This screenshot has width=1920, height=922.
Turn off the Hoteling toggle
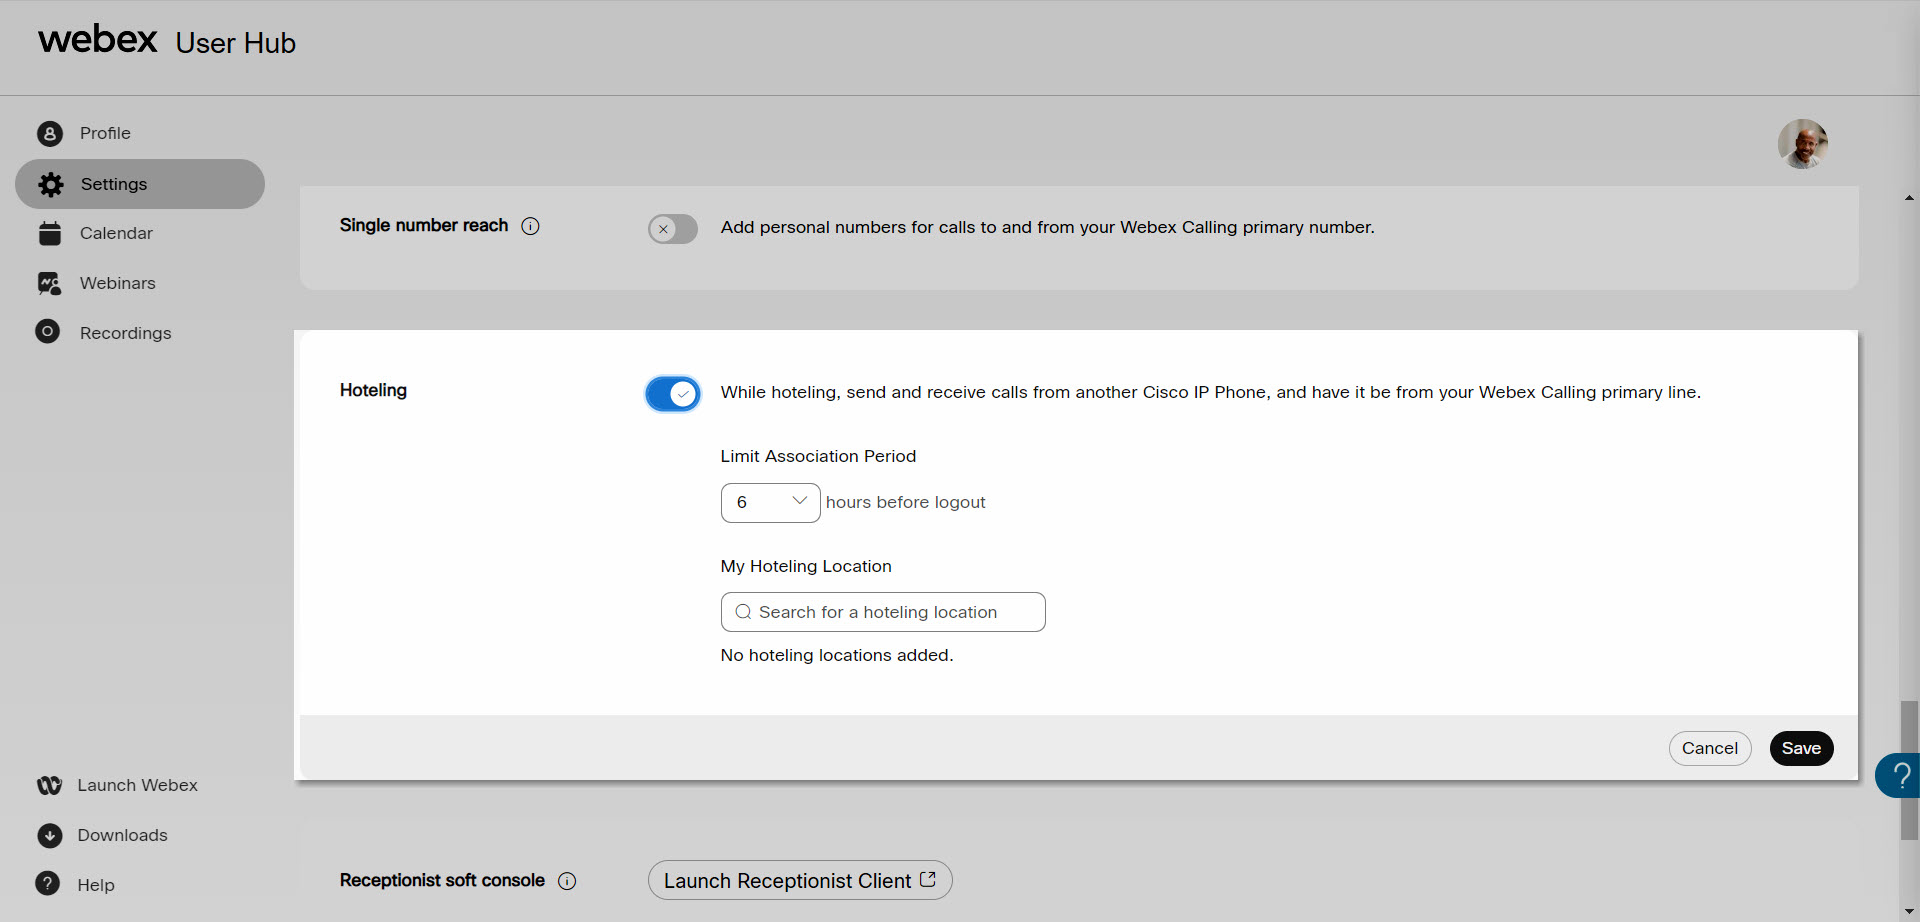tap(673, 394)
